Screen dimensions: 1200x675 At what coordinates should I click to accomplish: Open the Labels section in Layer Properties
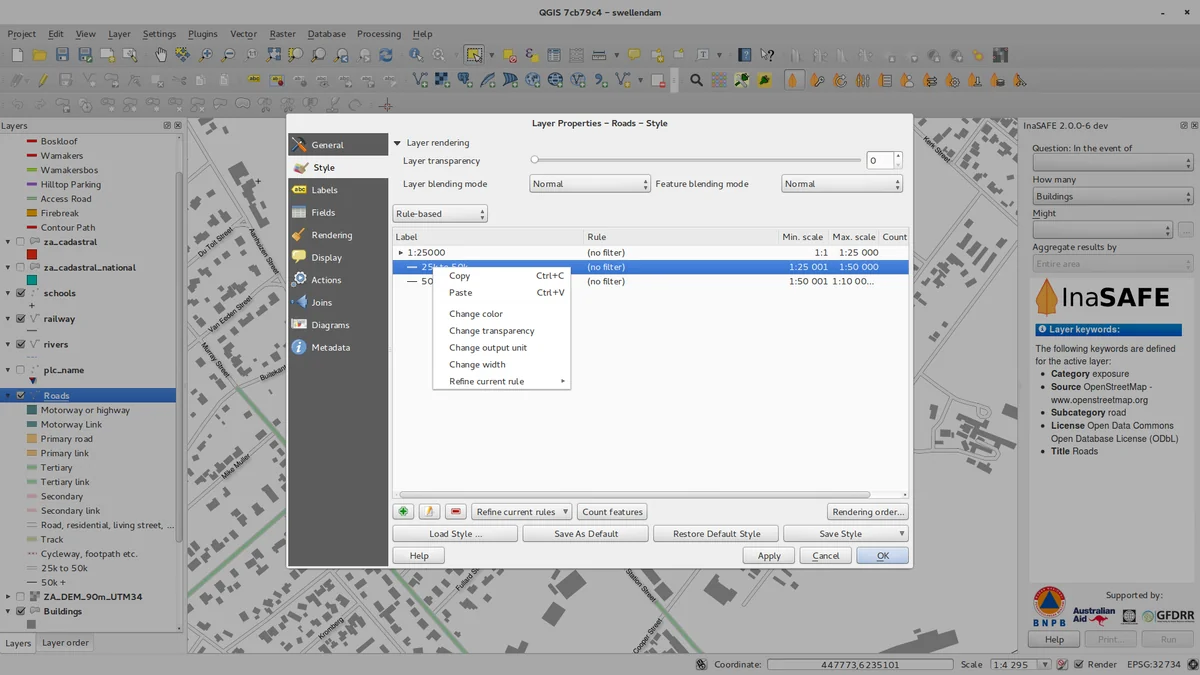[324, 190]
